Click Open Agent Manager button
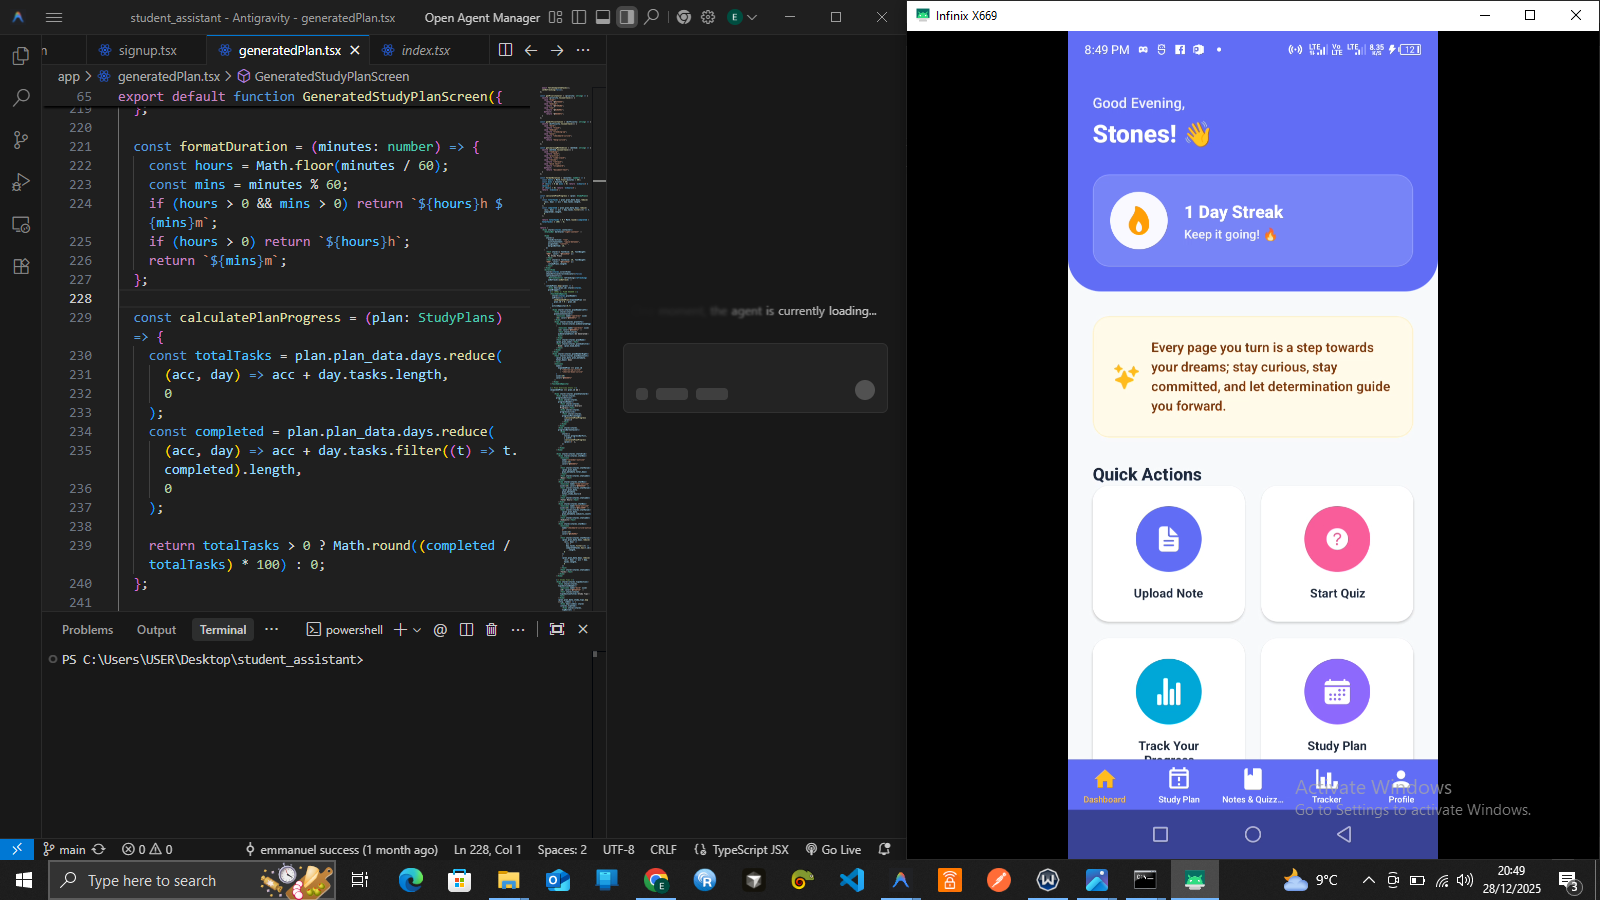 point(482,17)
